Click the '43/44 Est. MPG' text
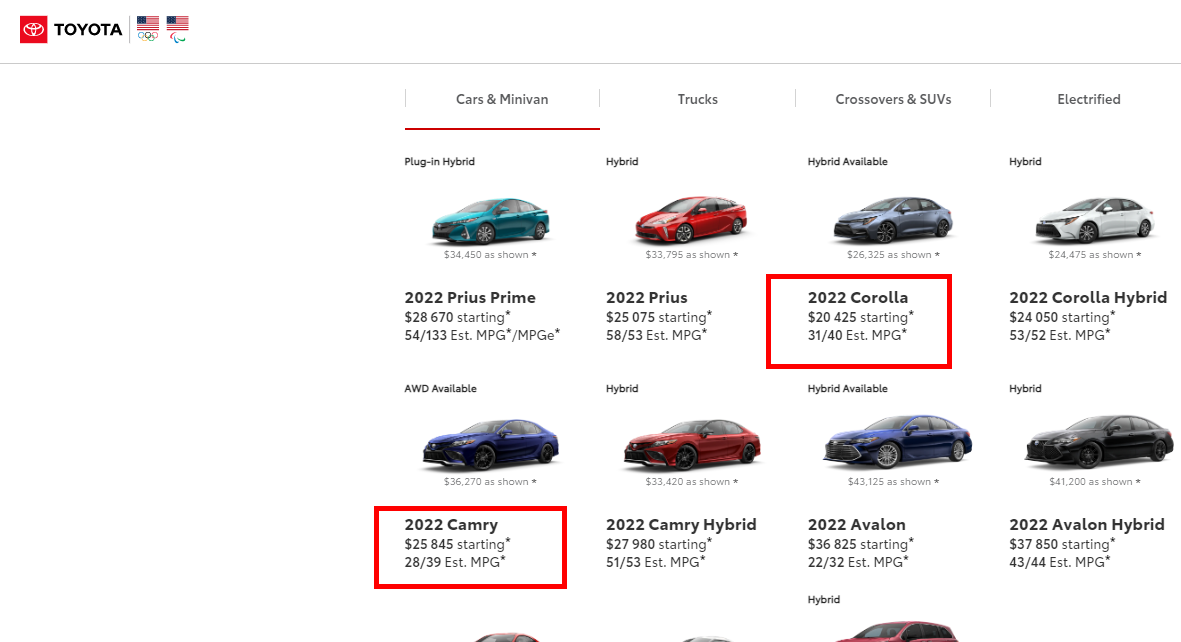This screenshot has width=1181, height=642. [x=1060, y=562]
